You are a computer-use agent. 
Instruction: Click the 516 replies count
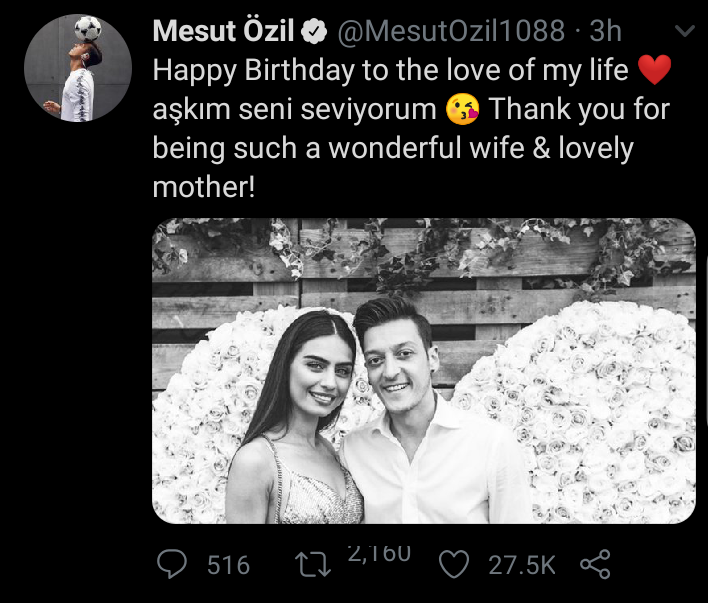point(229,565)
